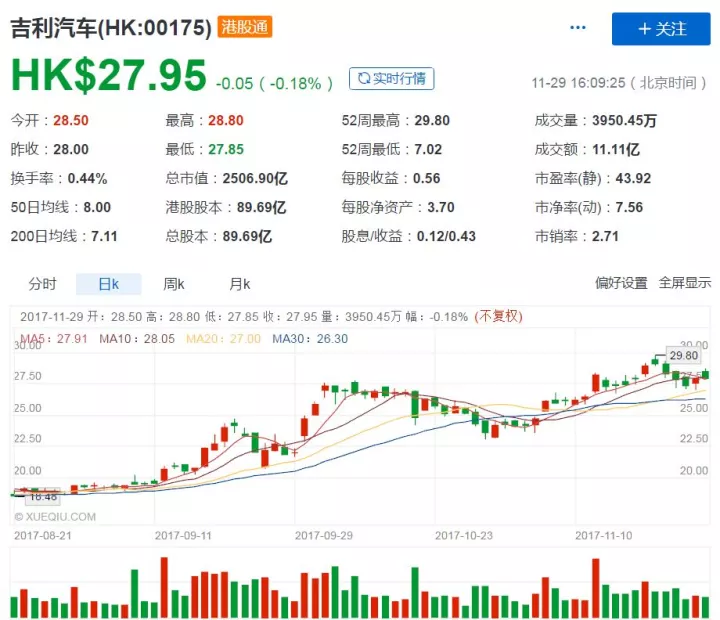Click the 2017-11-10 date axis label
This screenshot has height=620, width=720.
pos(604,535)
